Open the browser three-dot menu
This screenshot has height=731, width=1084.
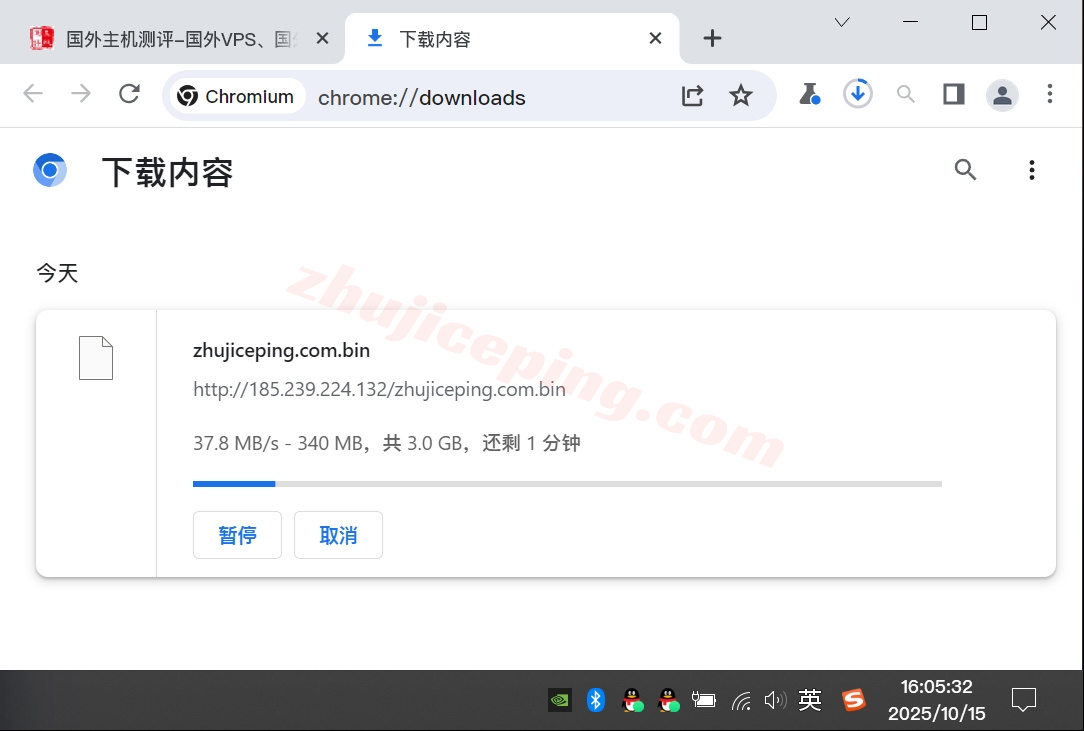point(1050,95)
